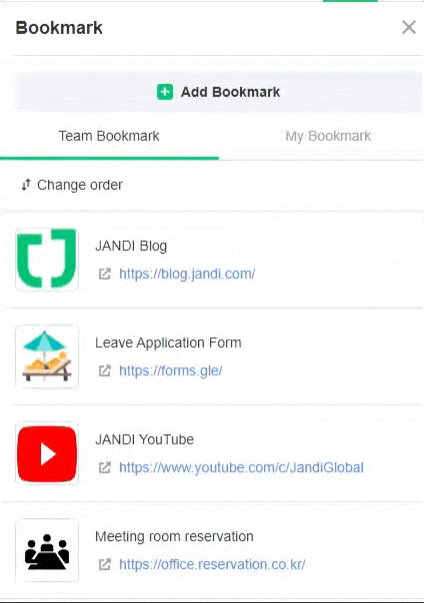Image resolution: width=424 pixels, height=603 pixels.
Task: Open the office.reservation.co.kr link
Action: point(212,565)
